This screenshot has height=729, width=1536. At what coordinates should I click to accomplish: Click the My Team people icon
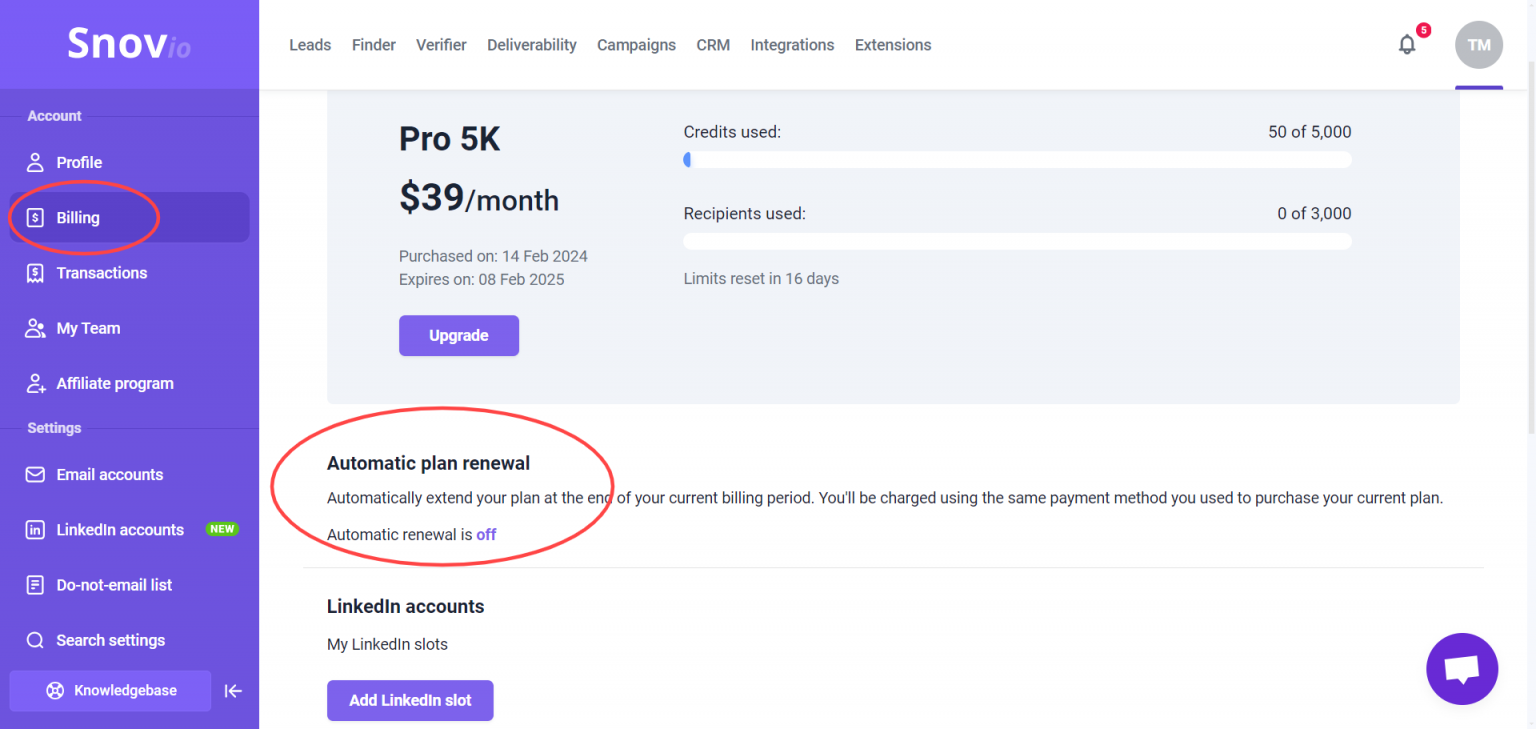(x=35, y=328)
